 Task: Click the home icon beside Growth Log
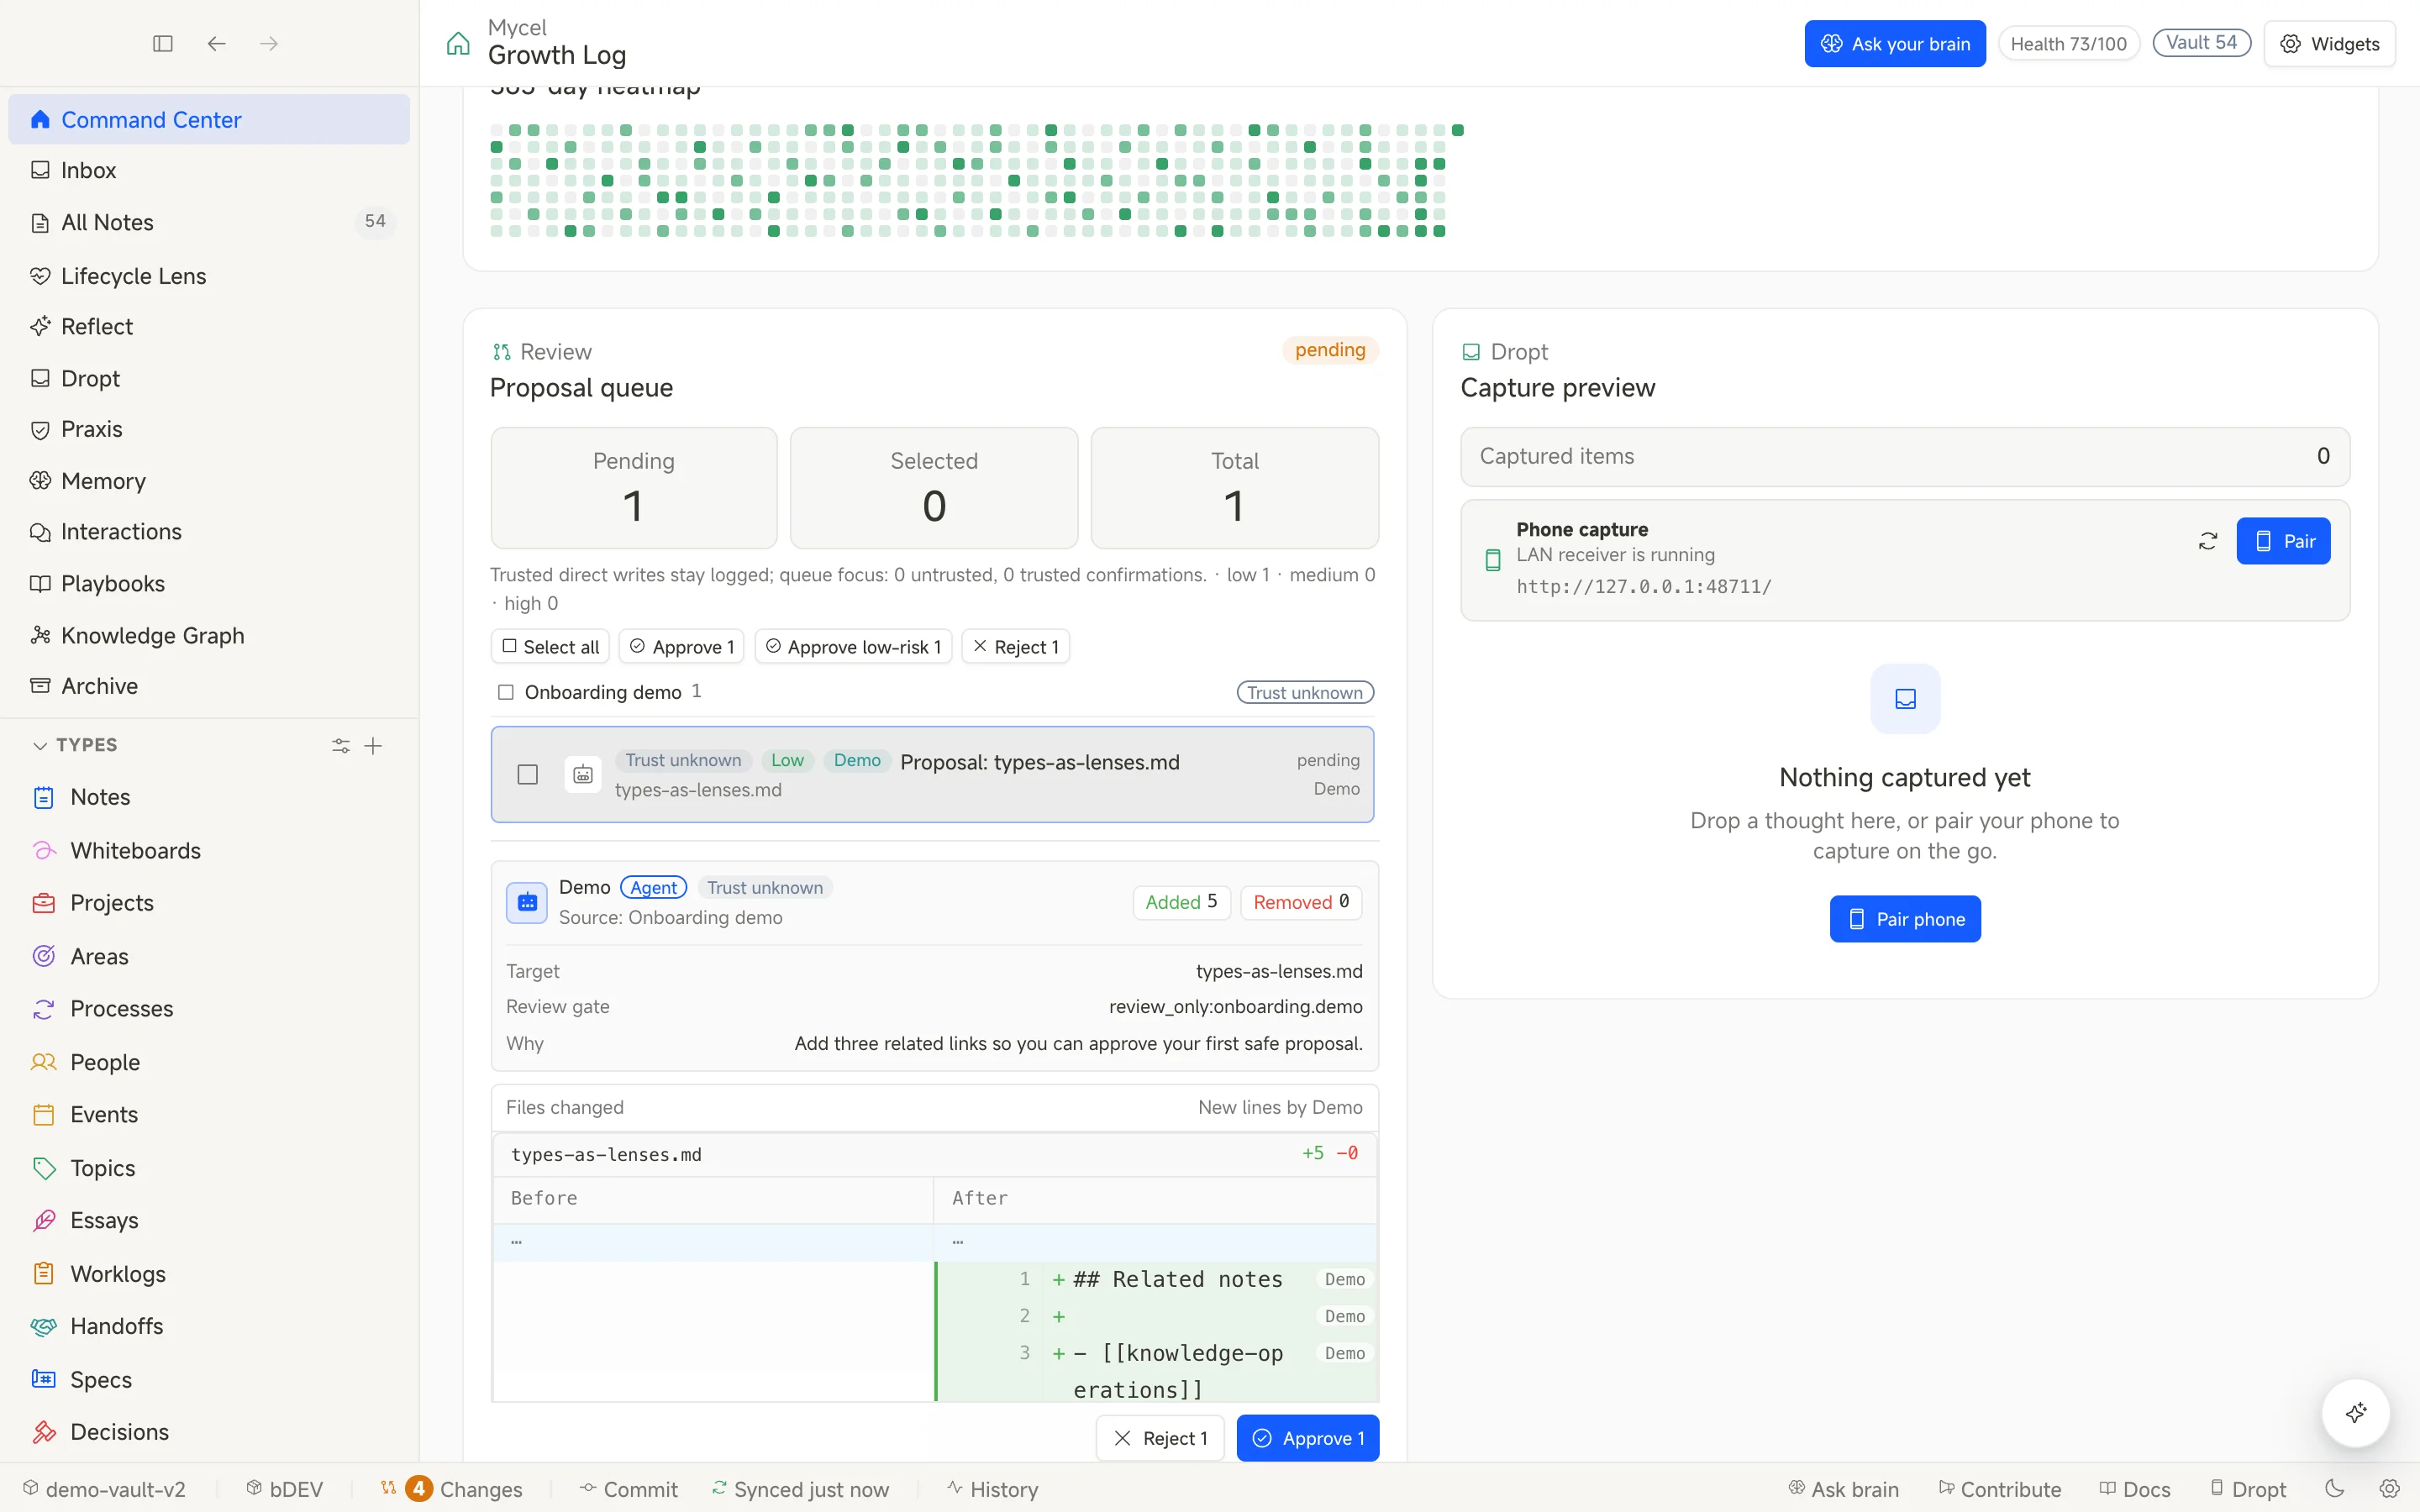pos(458,43)
